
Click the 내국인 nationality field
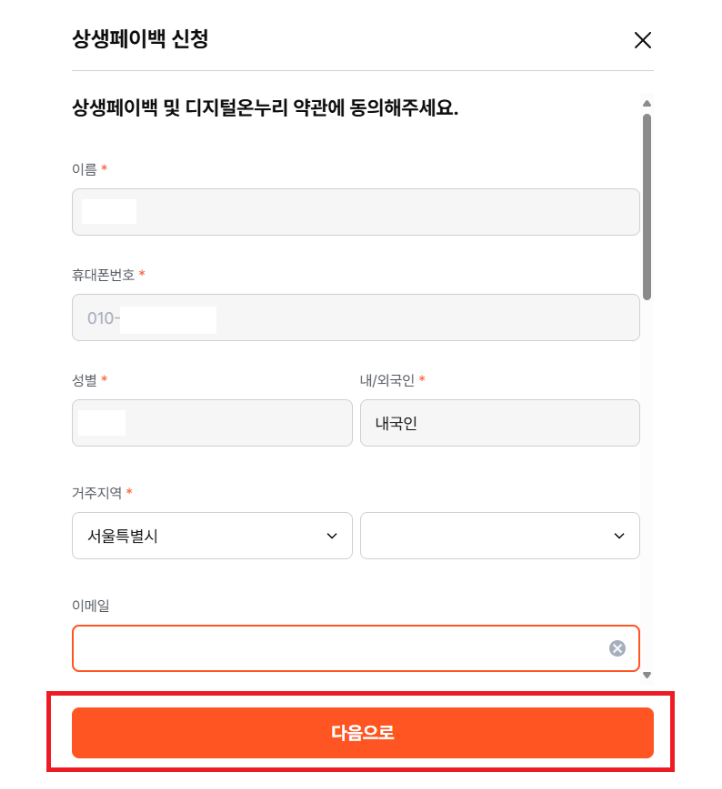[x=500, y=423]
